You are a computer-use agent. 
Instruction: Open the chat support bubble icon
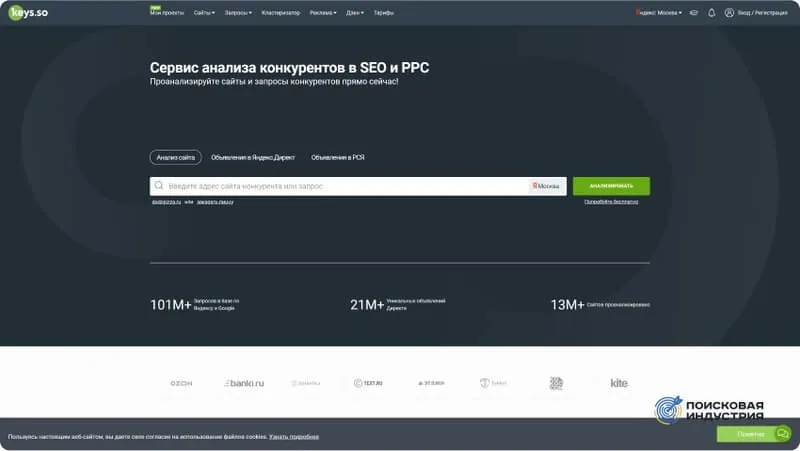782,434
